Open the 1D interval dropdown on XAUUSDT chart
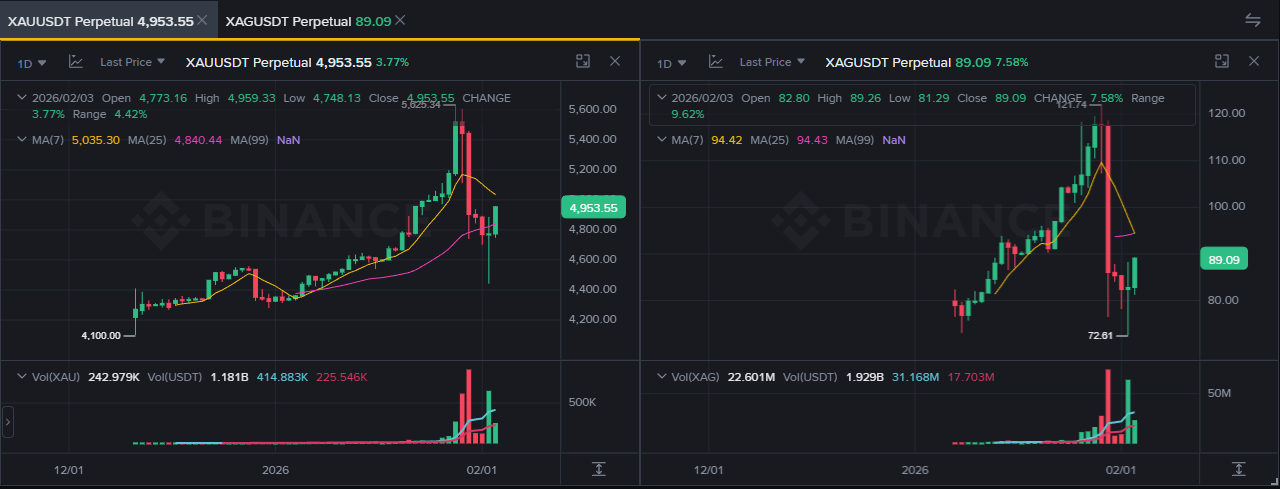 click(x=31, y=63)
